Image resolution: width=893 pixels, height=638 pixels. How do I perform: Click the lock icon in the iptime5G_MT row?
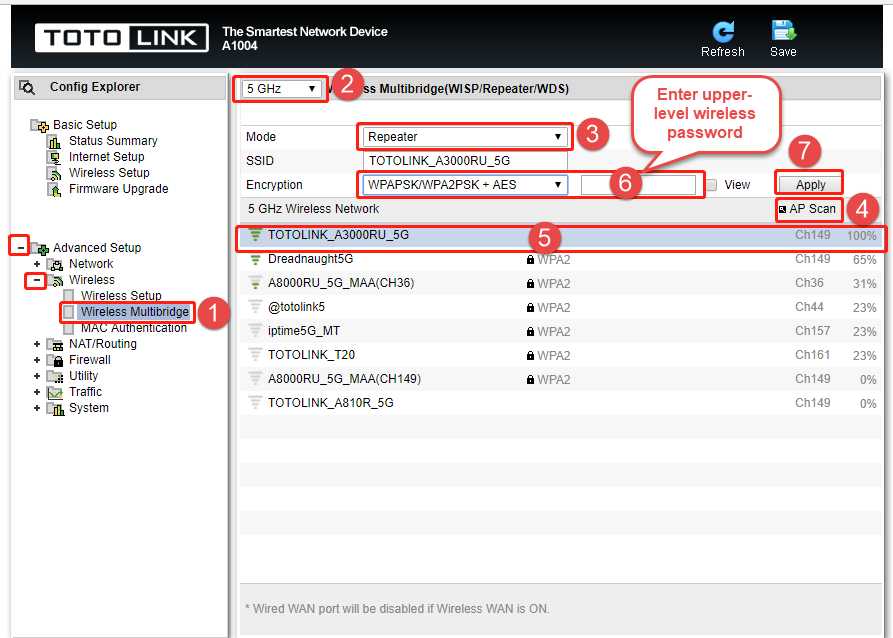(530, 332)
